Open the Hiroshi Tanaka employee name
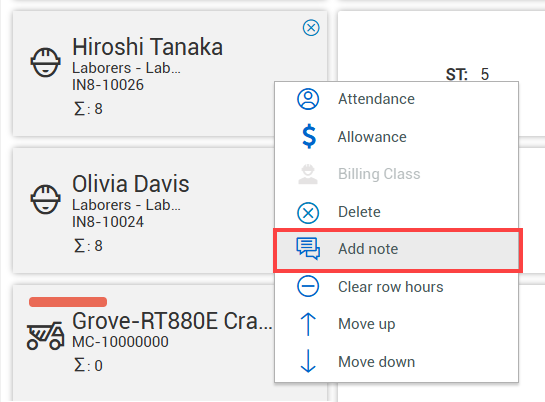The width and height of the screenshot is (545, 402). coord(147,47)
